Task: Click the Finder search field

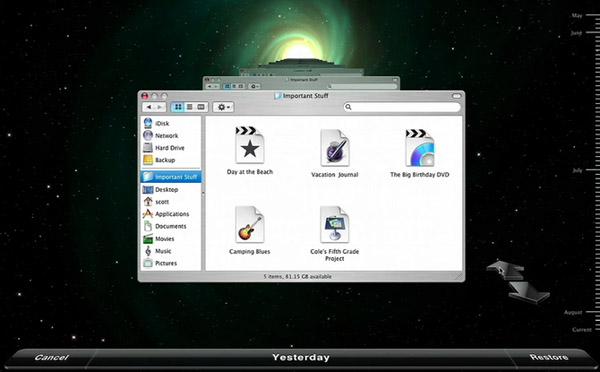Action: point(402,107)
